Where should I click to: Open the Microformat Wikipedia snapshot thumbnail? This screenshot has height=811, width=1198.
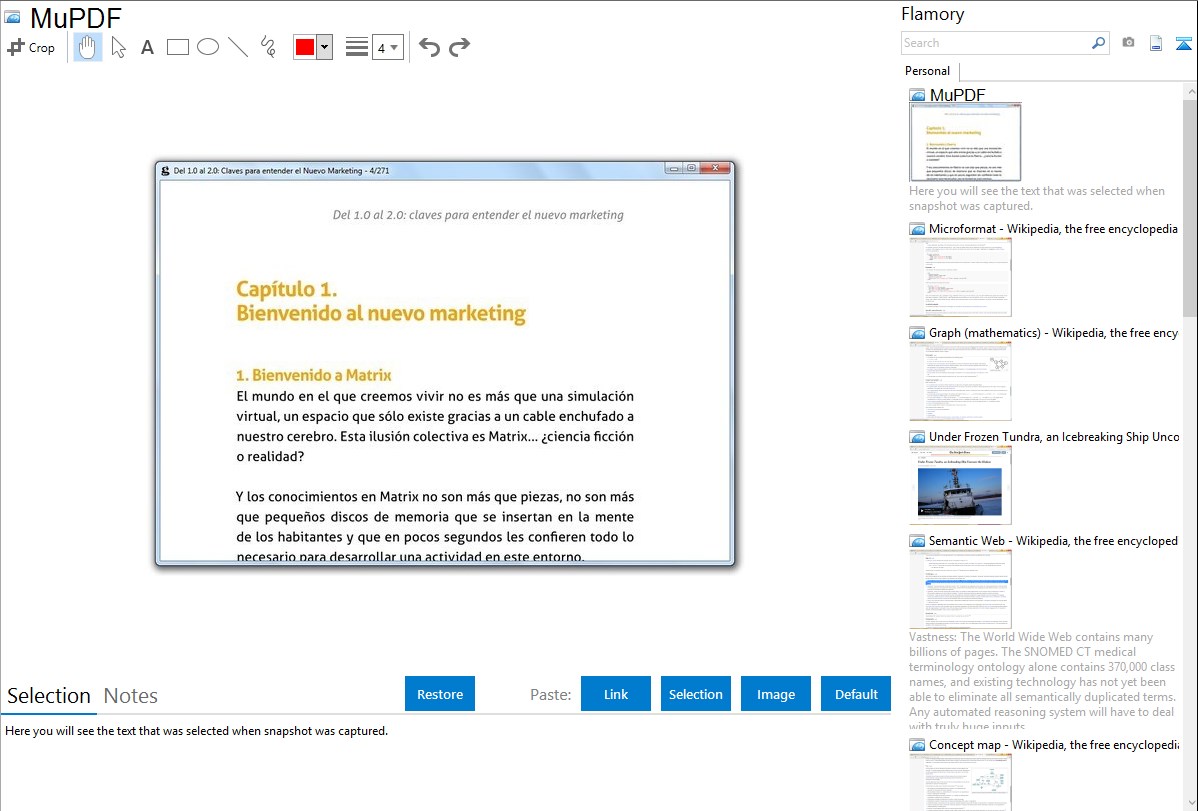pos(960,277)
